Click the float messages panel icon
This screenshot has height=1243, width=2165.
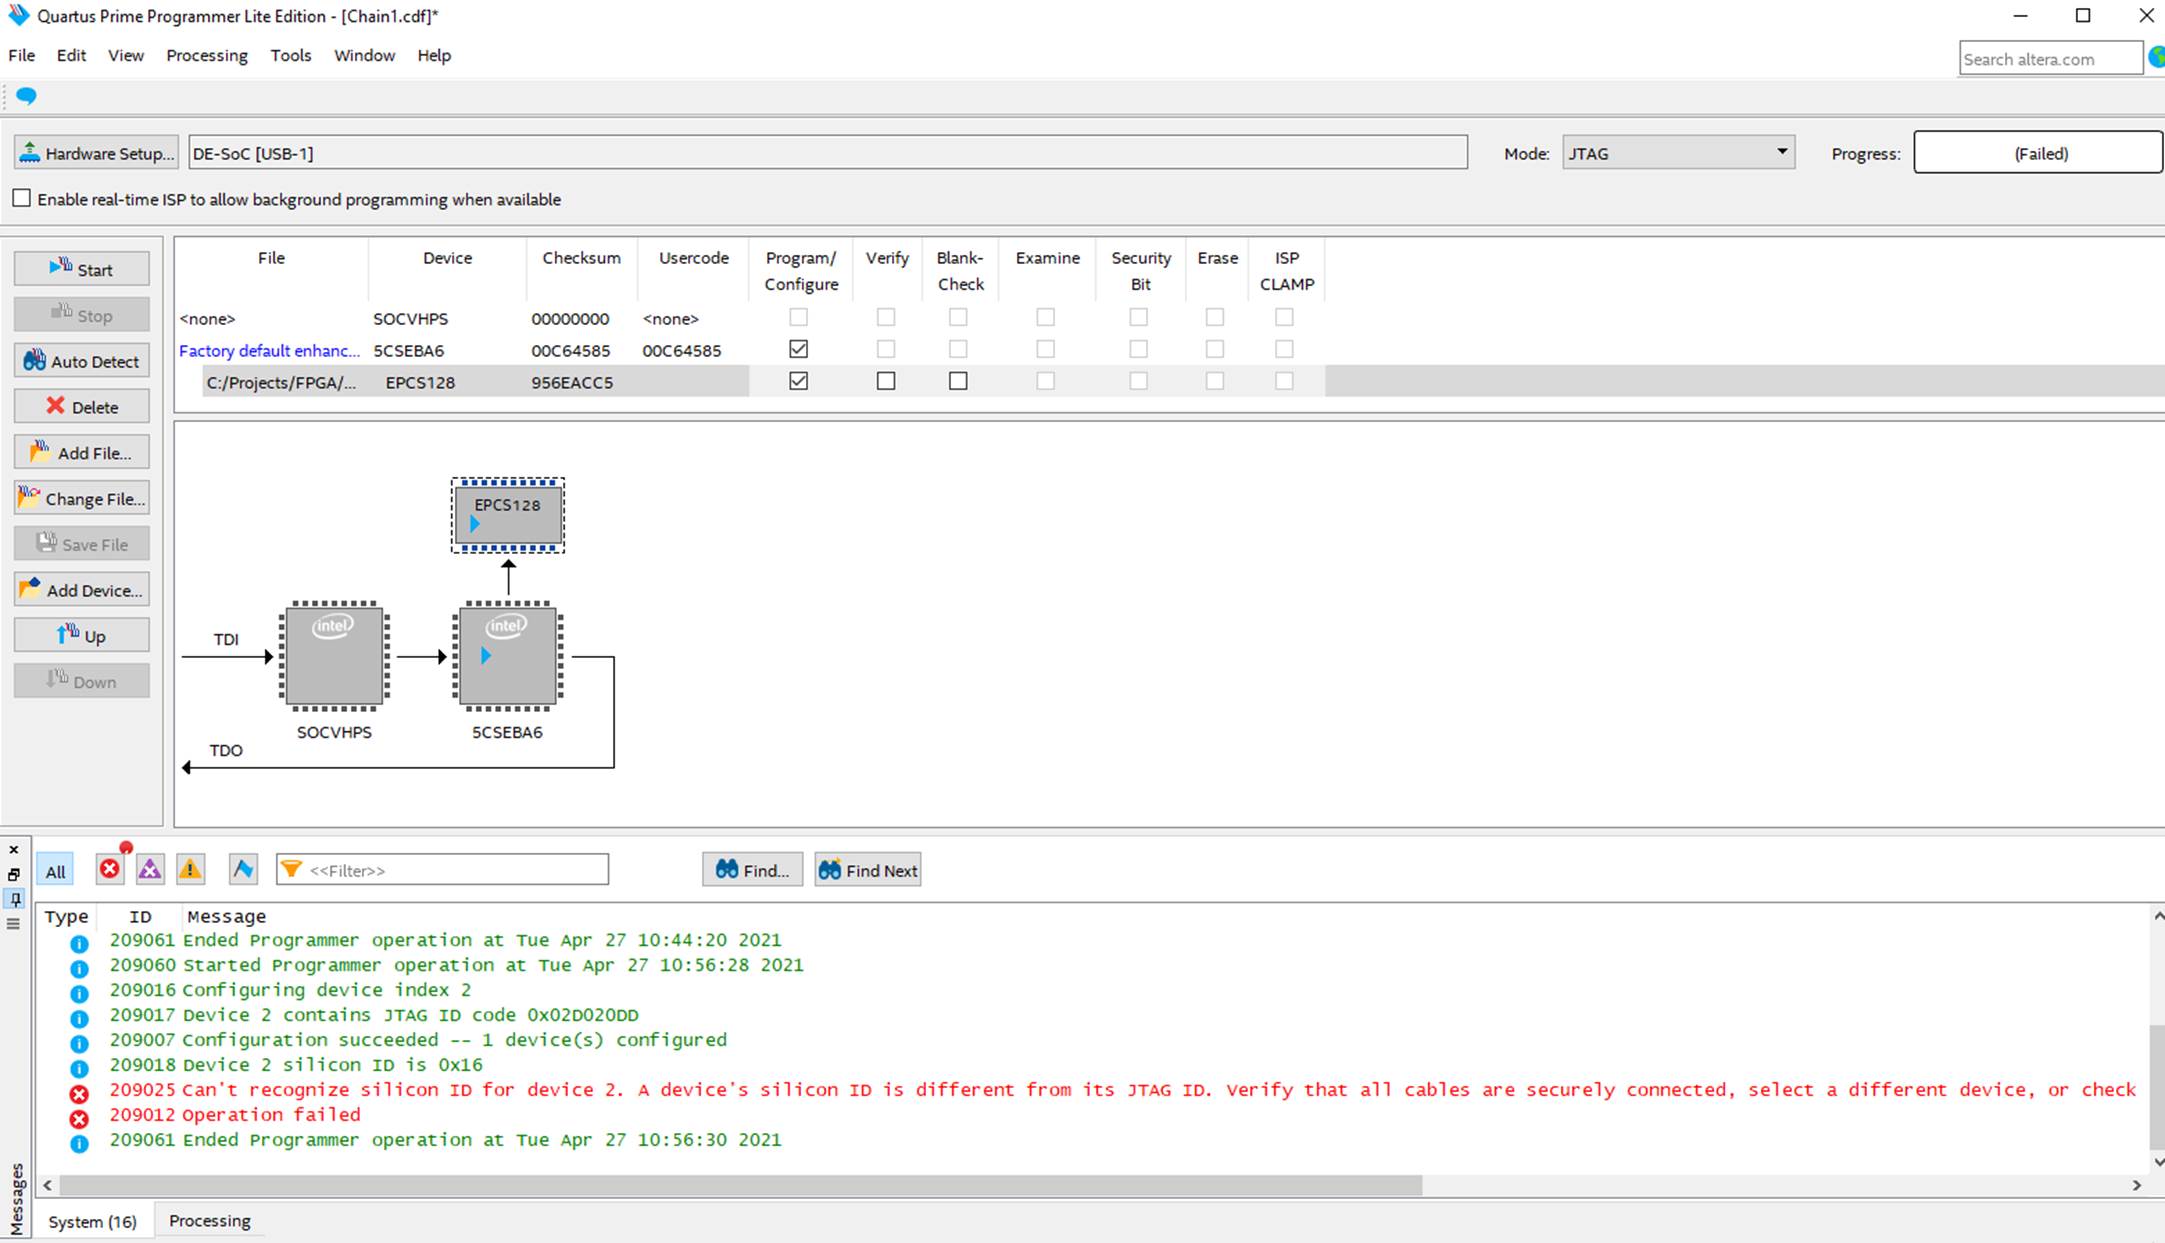(x=13, y=875)
